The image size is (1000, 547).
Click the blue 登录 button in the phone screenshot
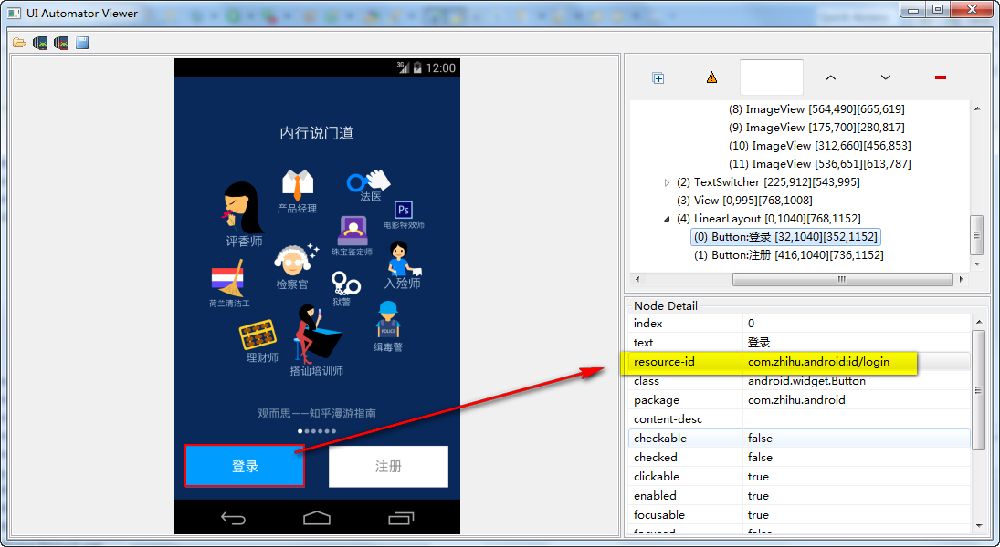tap(244, 466)
